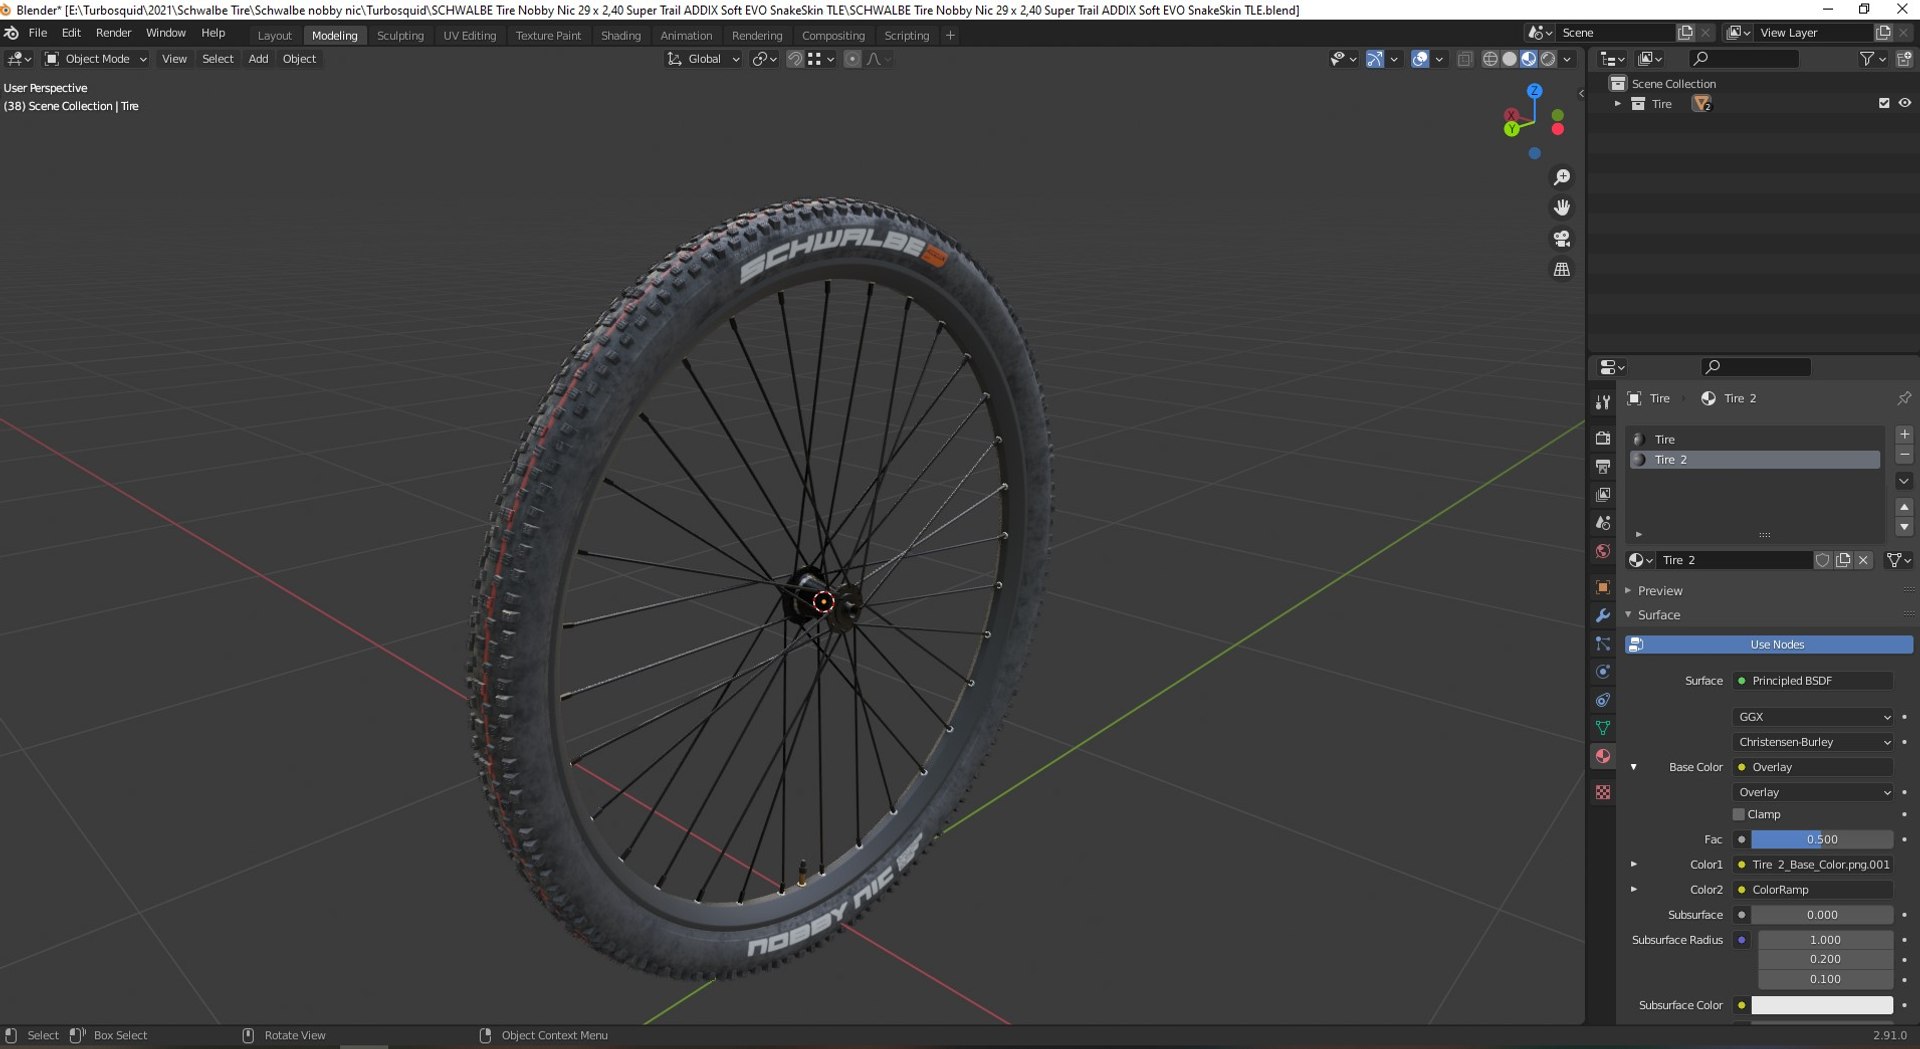Click the Principled BSDF surface shader field
1920x1049 pixels.
pyautogui.click(x=1813, y=681)
